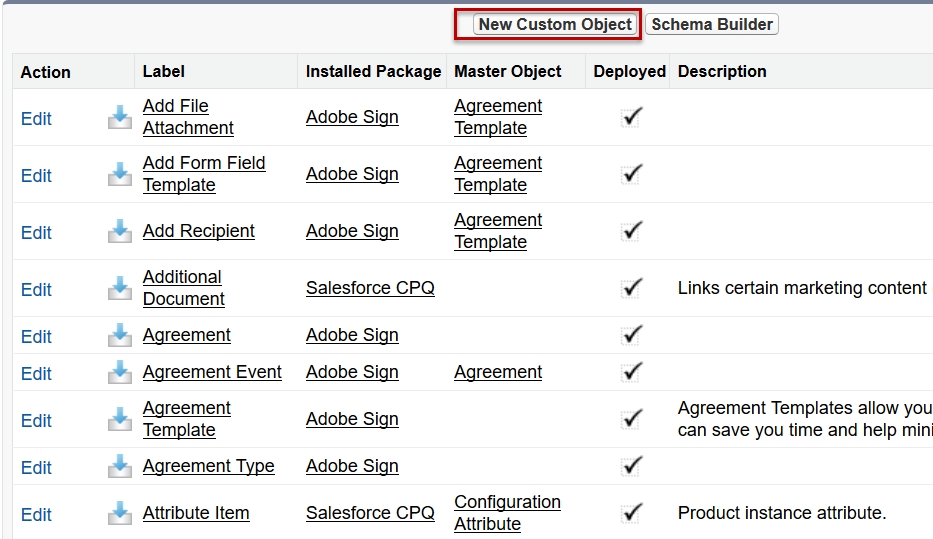The image size is (933, 539).
Task: Click the Installed Package column header
Action: tap(373, 71)
